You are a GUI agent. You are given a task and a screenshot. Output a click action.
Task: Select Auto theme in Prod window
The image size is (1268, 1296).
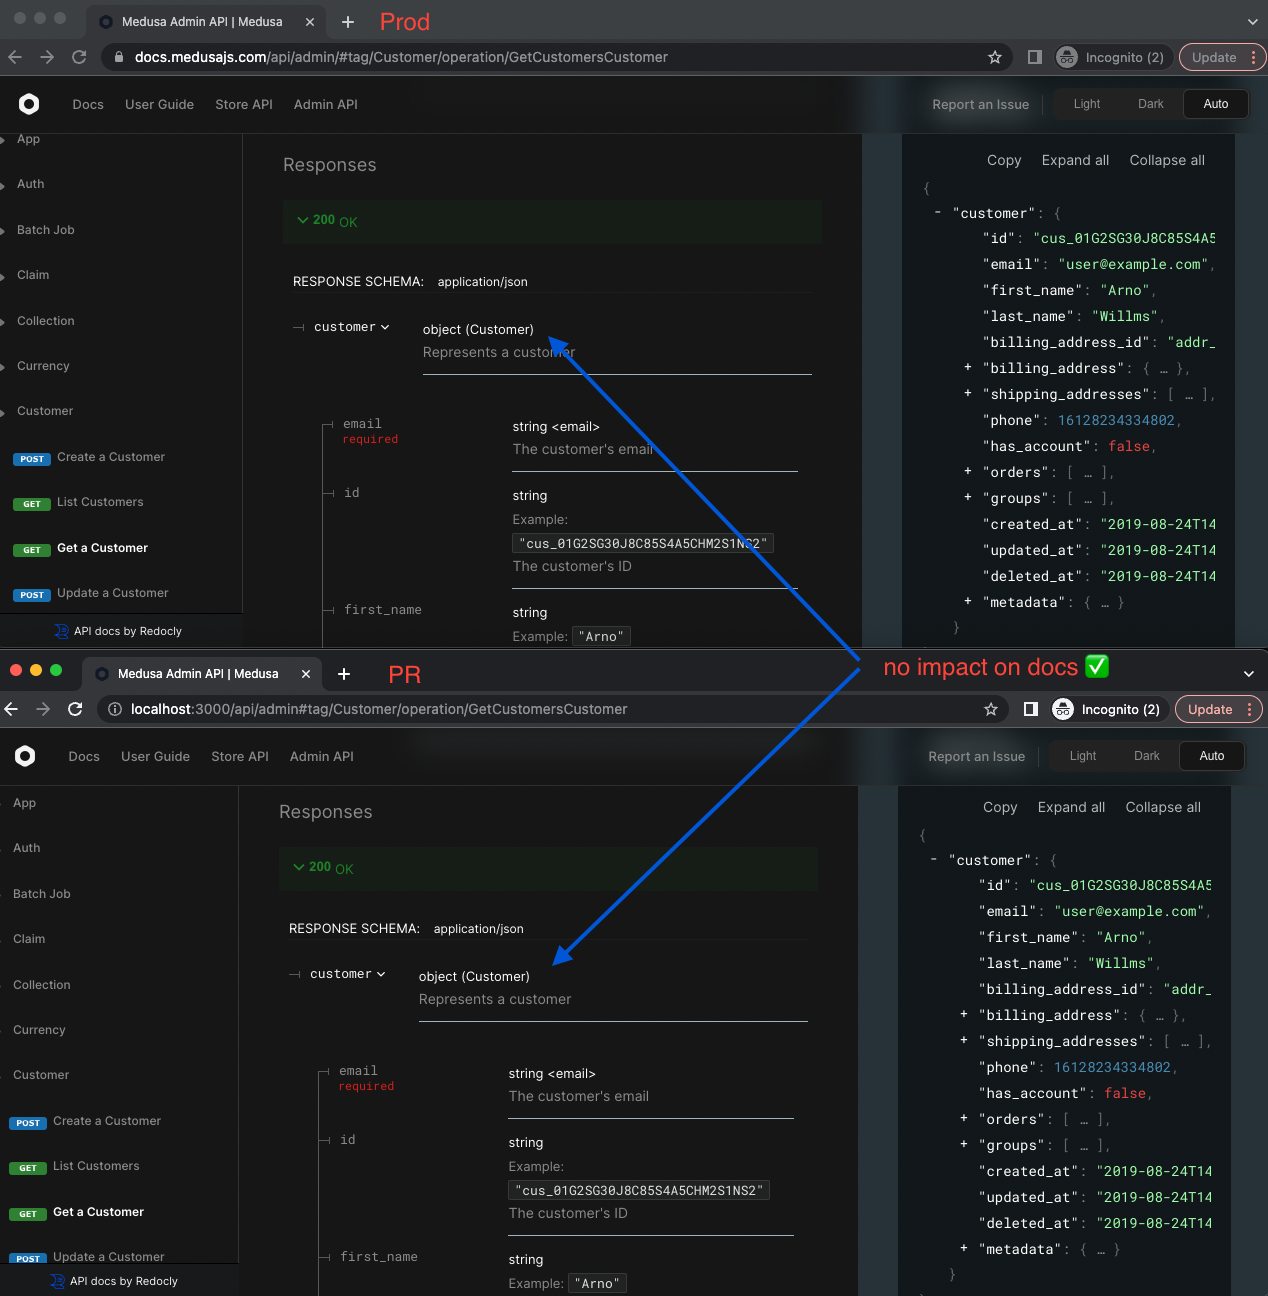click(x=1216, y=104)
